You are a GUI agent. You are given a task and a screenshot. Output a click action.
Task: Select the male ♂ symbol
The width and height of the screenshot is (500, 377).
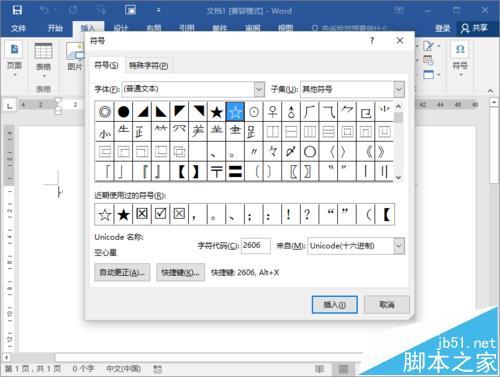tap(291, 112)
